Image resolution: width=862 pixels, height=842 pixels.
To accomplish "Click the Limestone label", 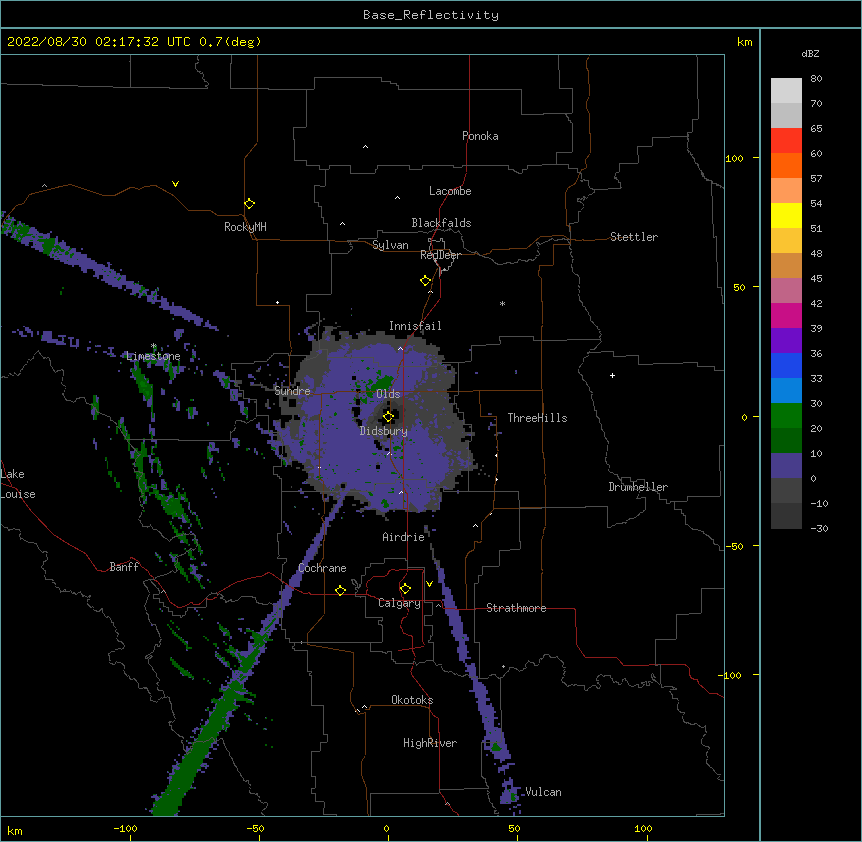I will pyautogui.click(x=153, y=356).
